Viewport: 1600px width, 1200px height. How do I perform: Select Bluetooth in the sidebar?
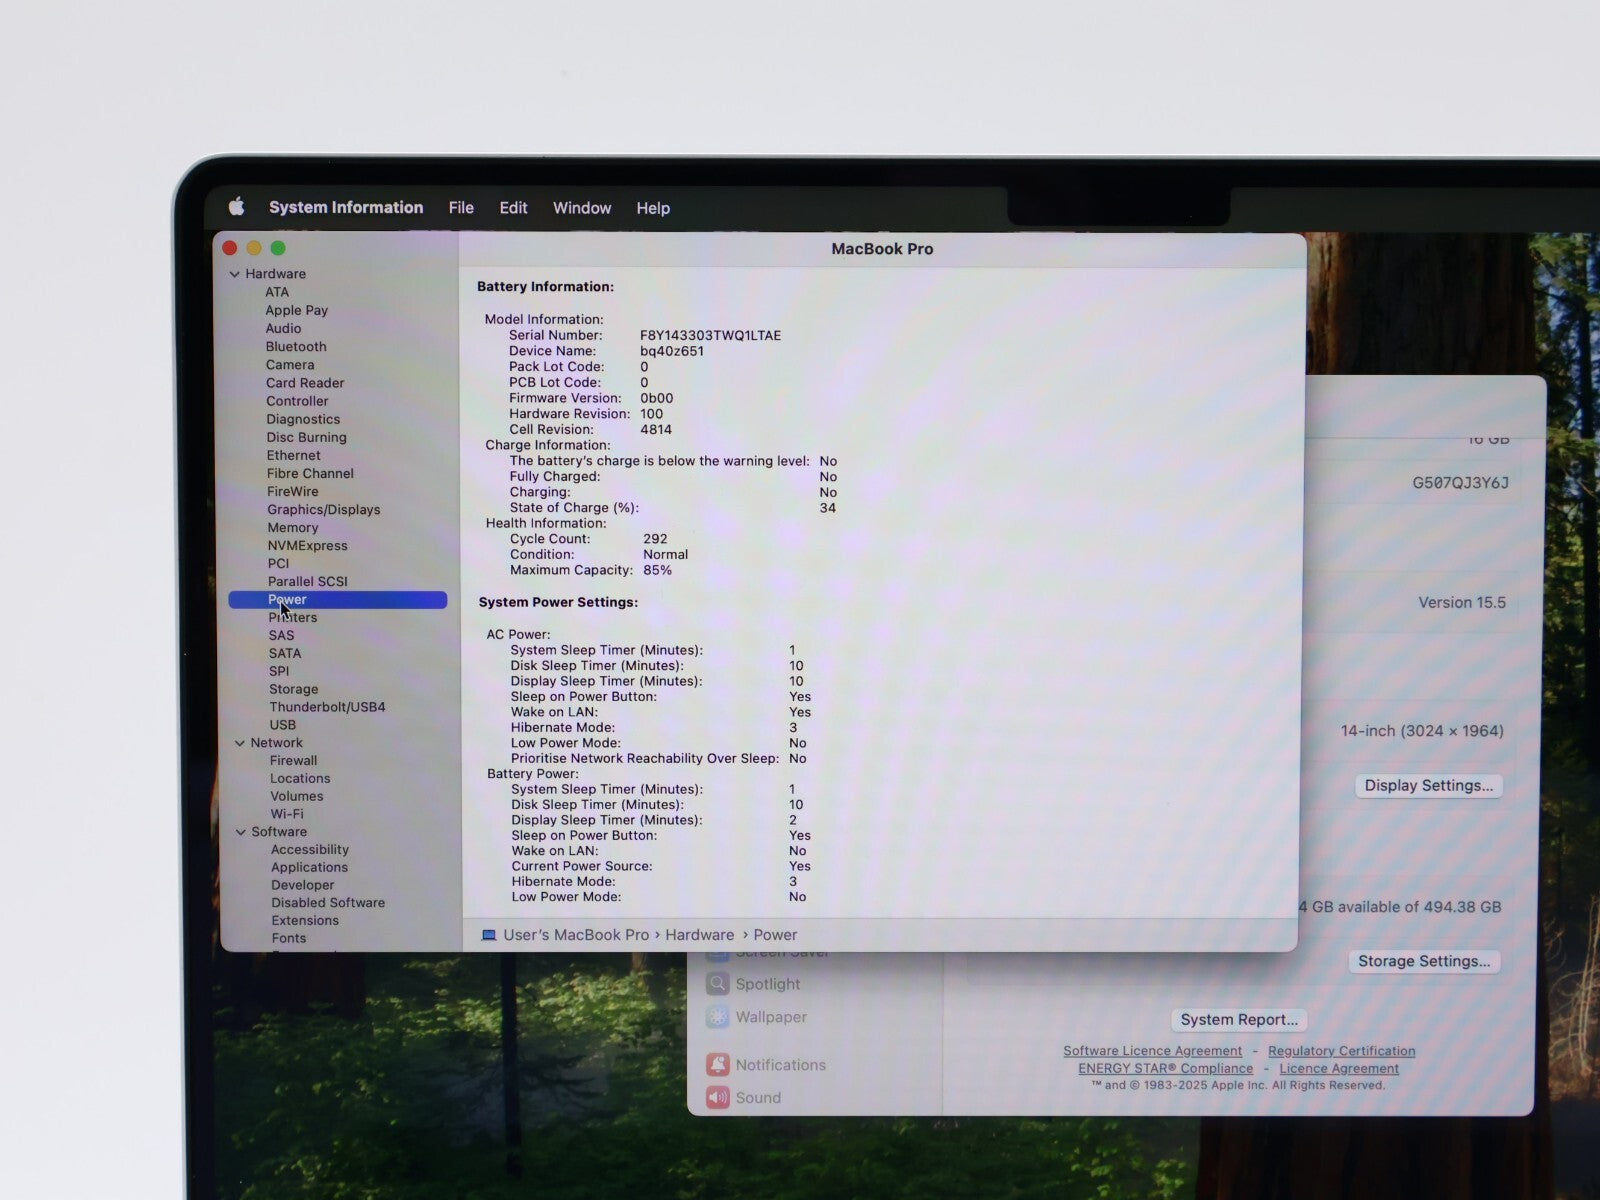tap(296, 346)
